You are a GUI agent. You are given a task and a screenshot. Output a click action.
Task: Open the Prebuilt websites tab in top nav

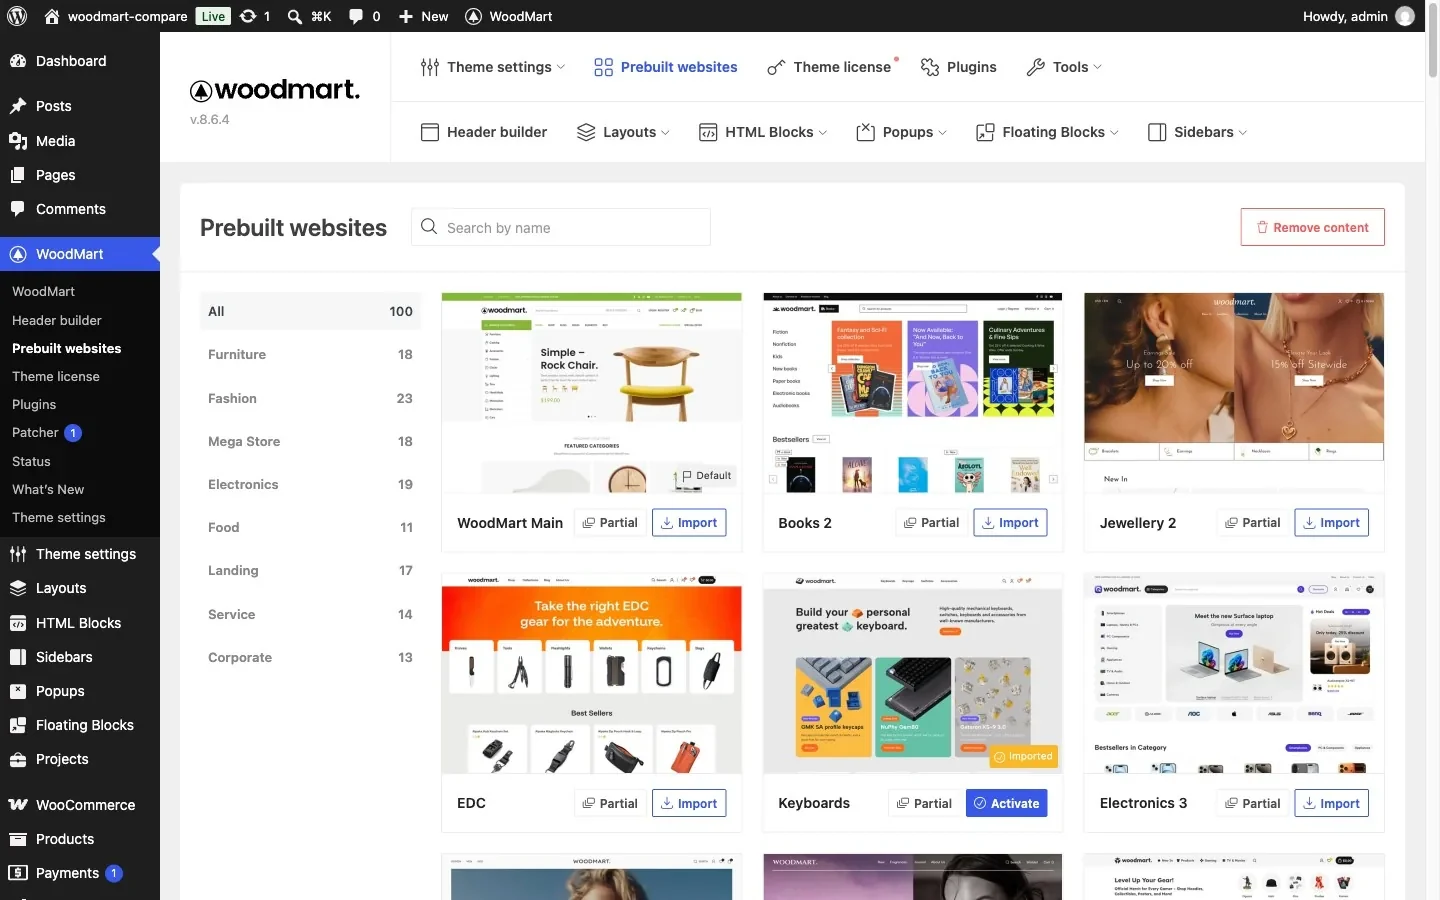665,67
